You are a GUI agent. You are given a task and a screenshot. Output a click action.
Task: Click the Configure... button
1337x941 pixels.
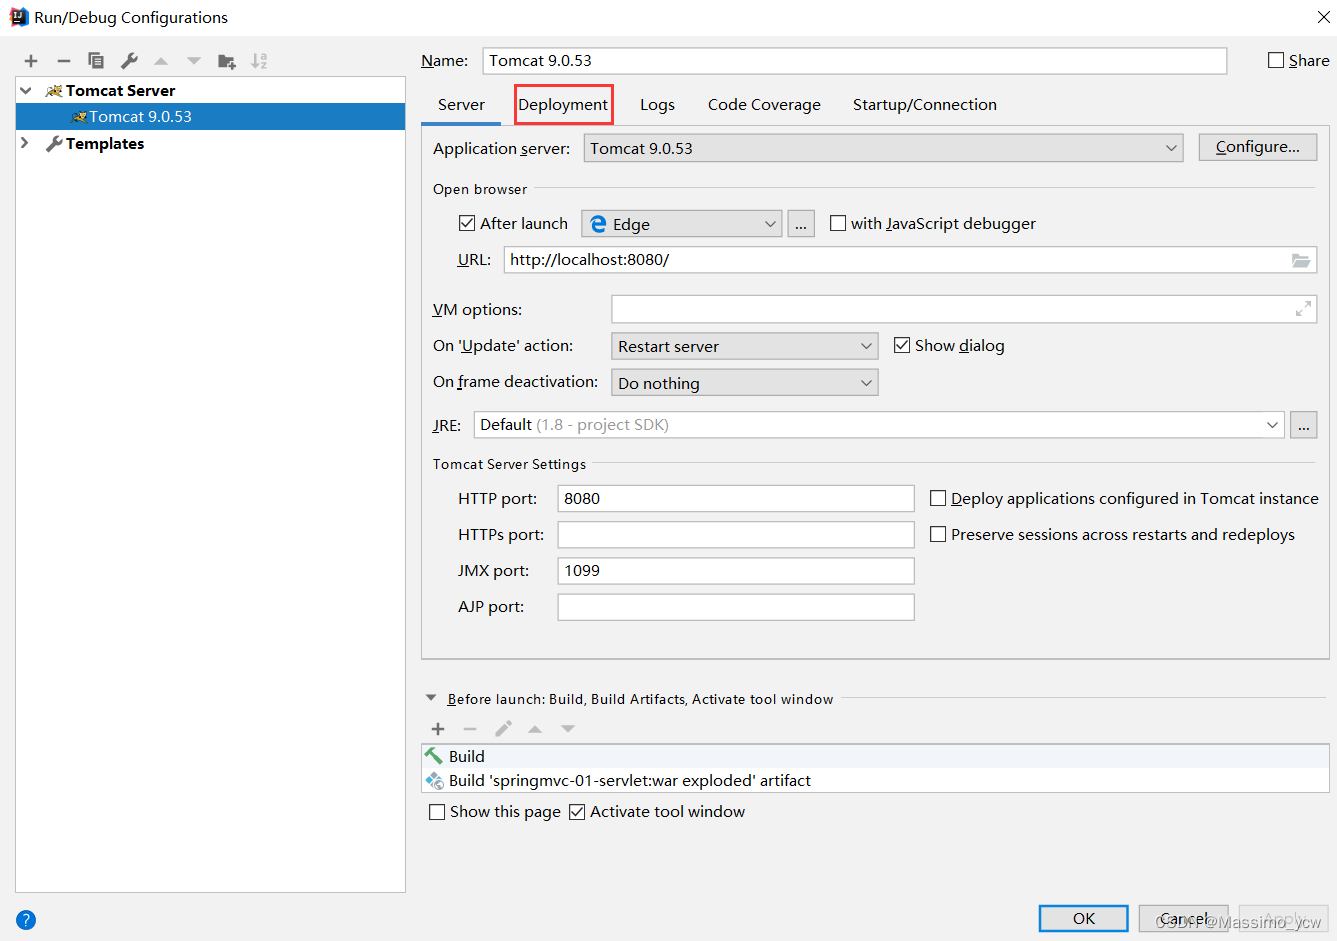pos(1258,147)
